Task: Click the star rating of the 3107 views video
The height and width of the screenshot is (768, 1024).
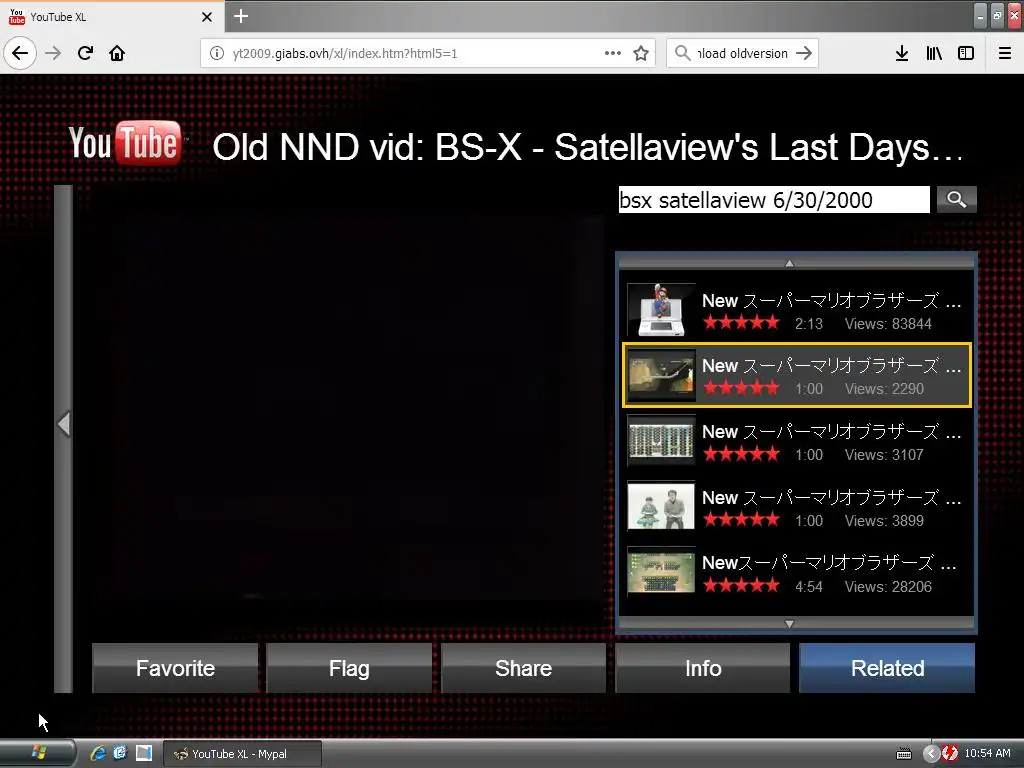Action: (x=741, y=454)
